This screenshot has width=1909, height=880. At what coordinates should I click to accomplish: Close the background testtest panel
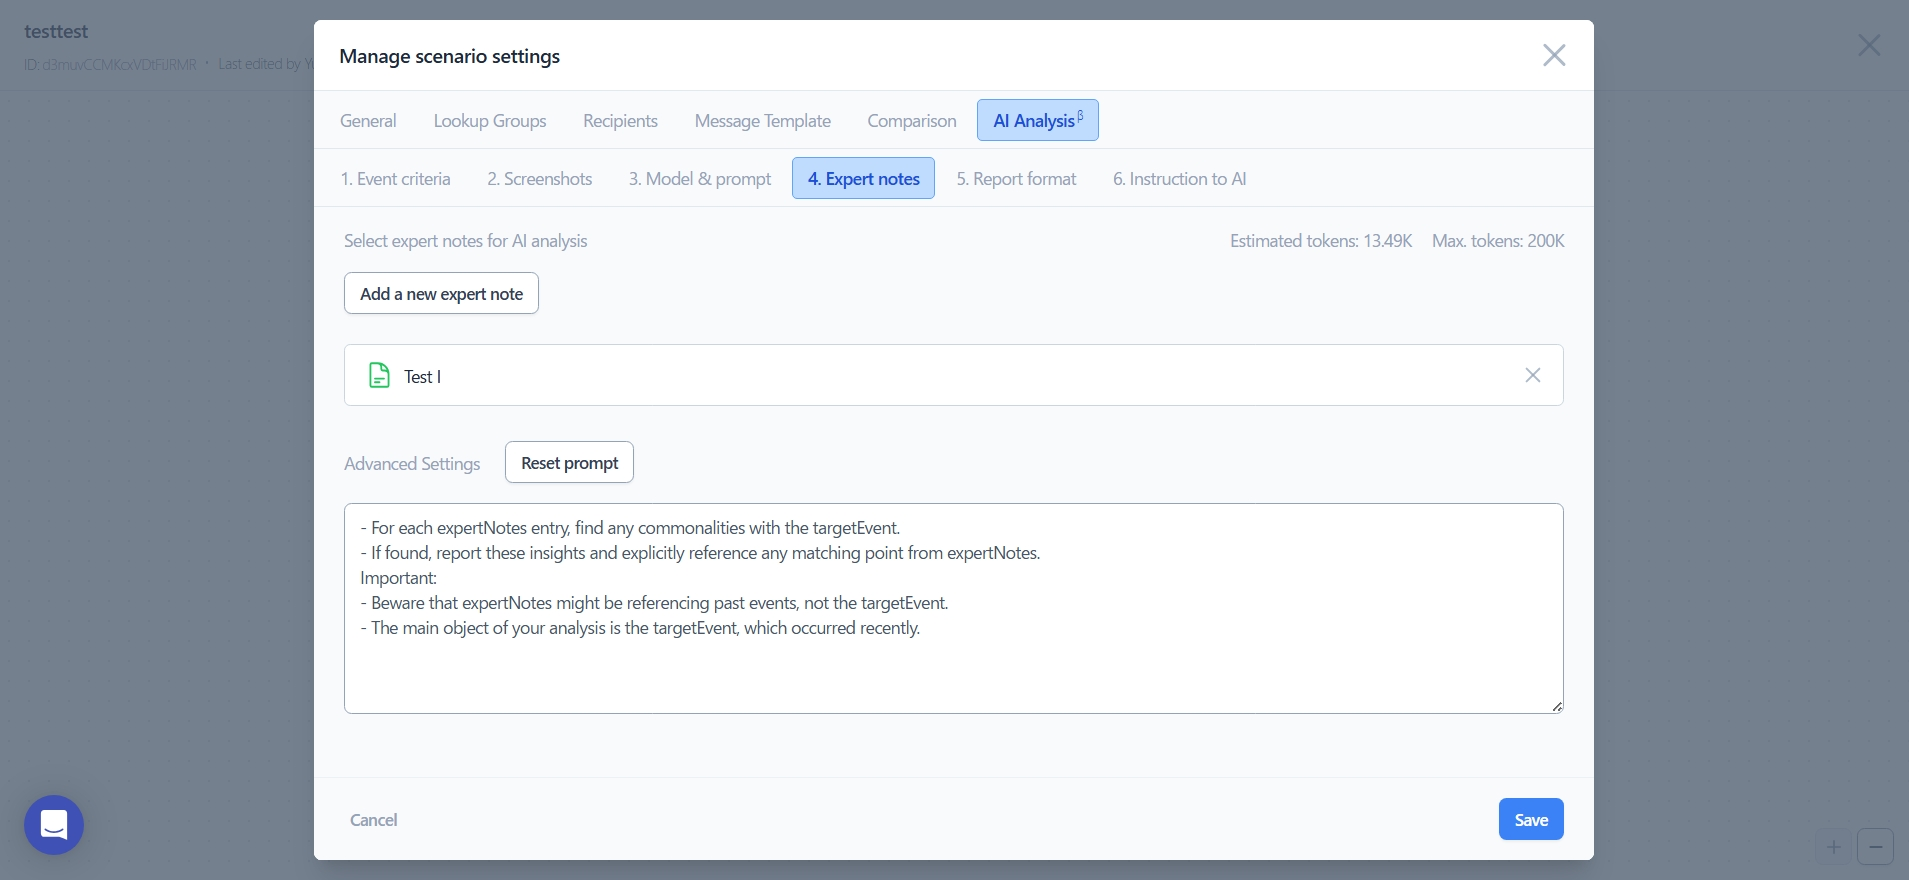pyautogui.click(x=1868, y=45)
